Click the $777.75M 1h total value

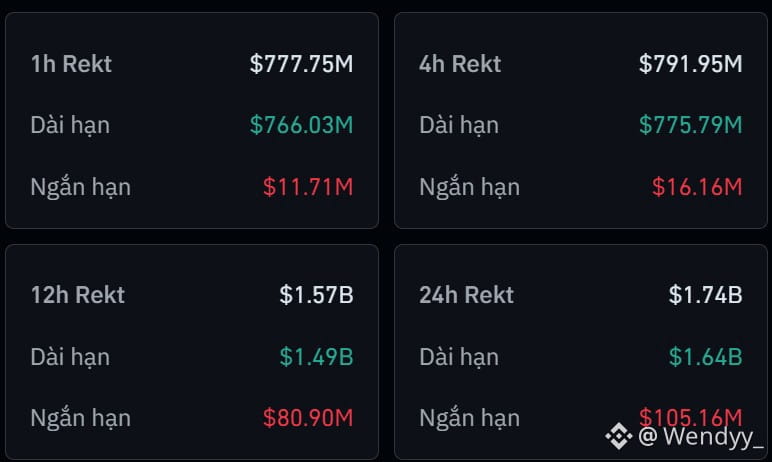[301, 64]
